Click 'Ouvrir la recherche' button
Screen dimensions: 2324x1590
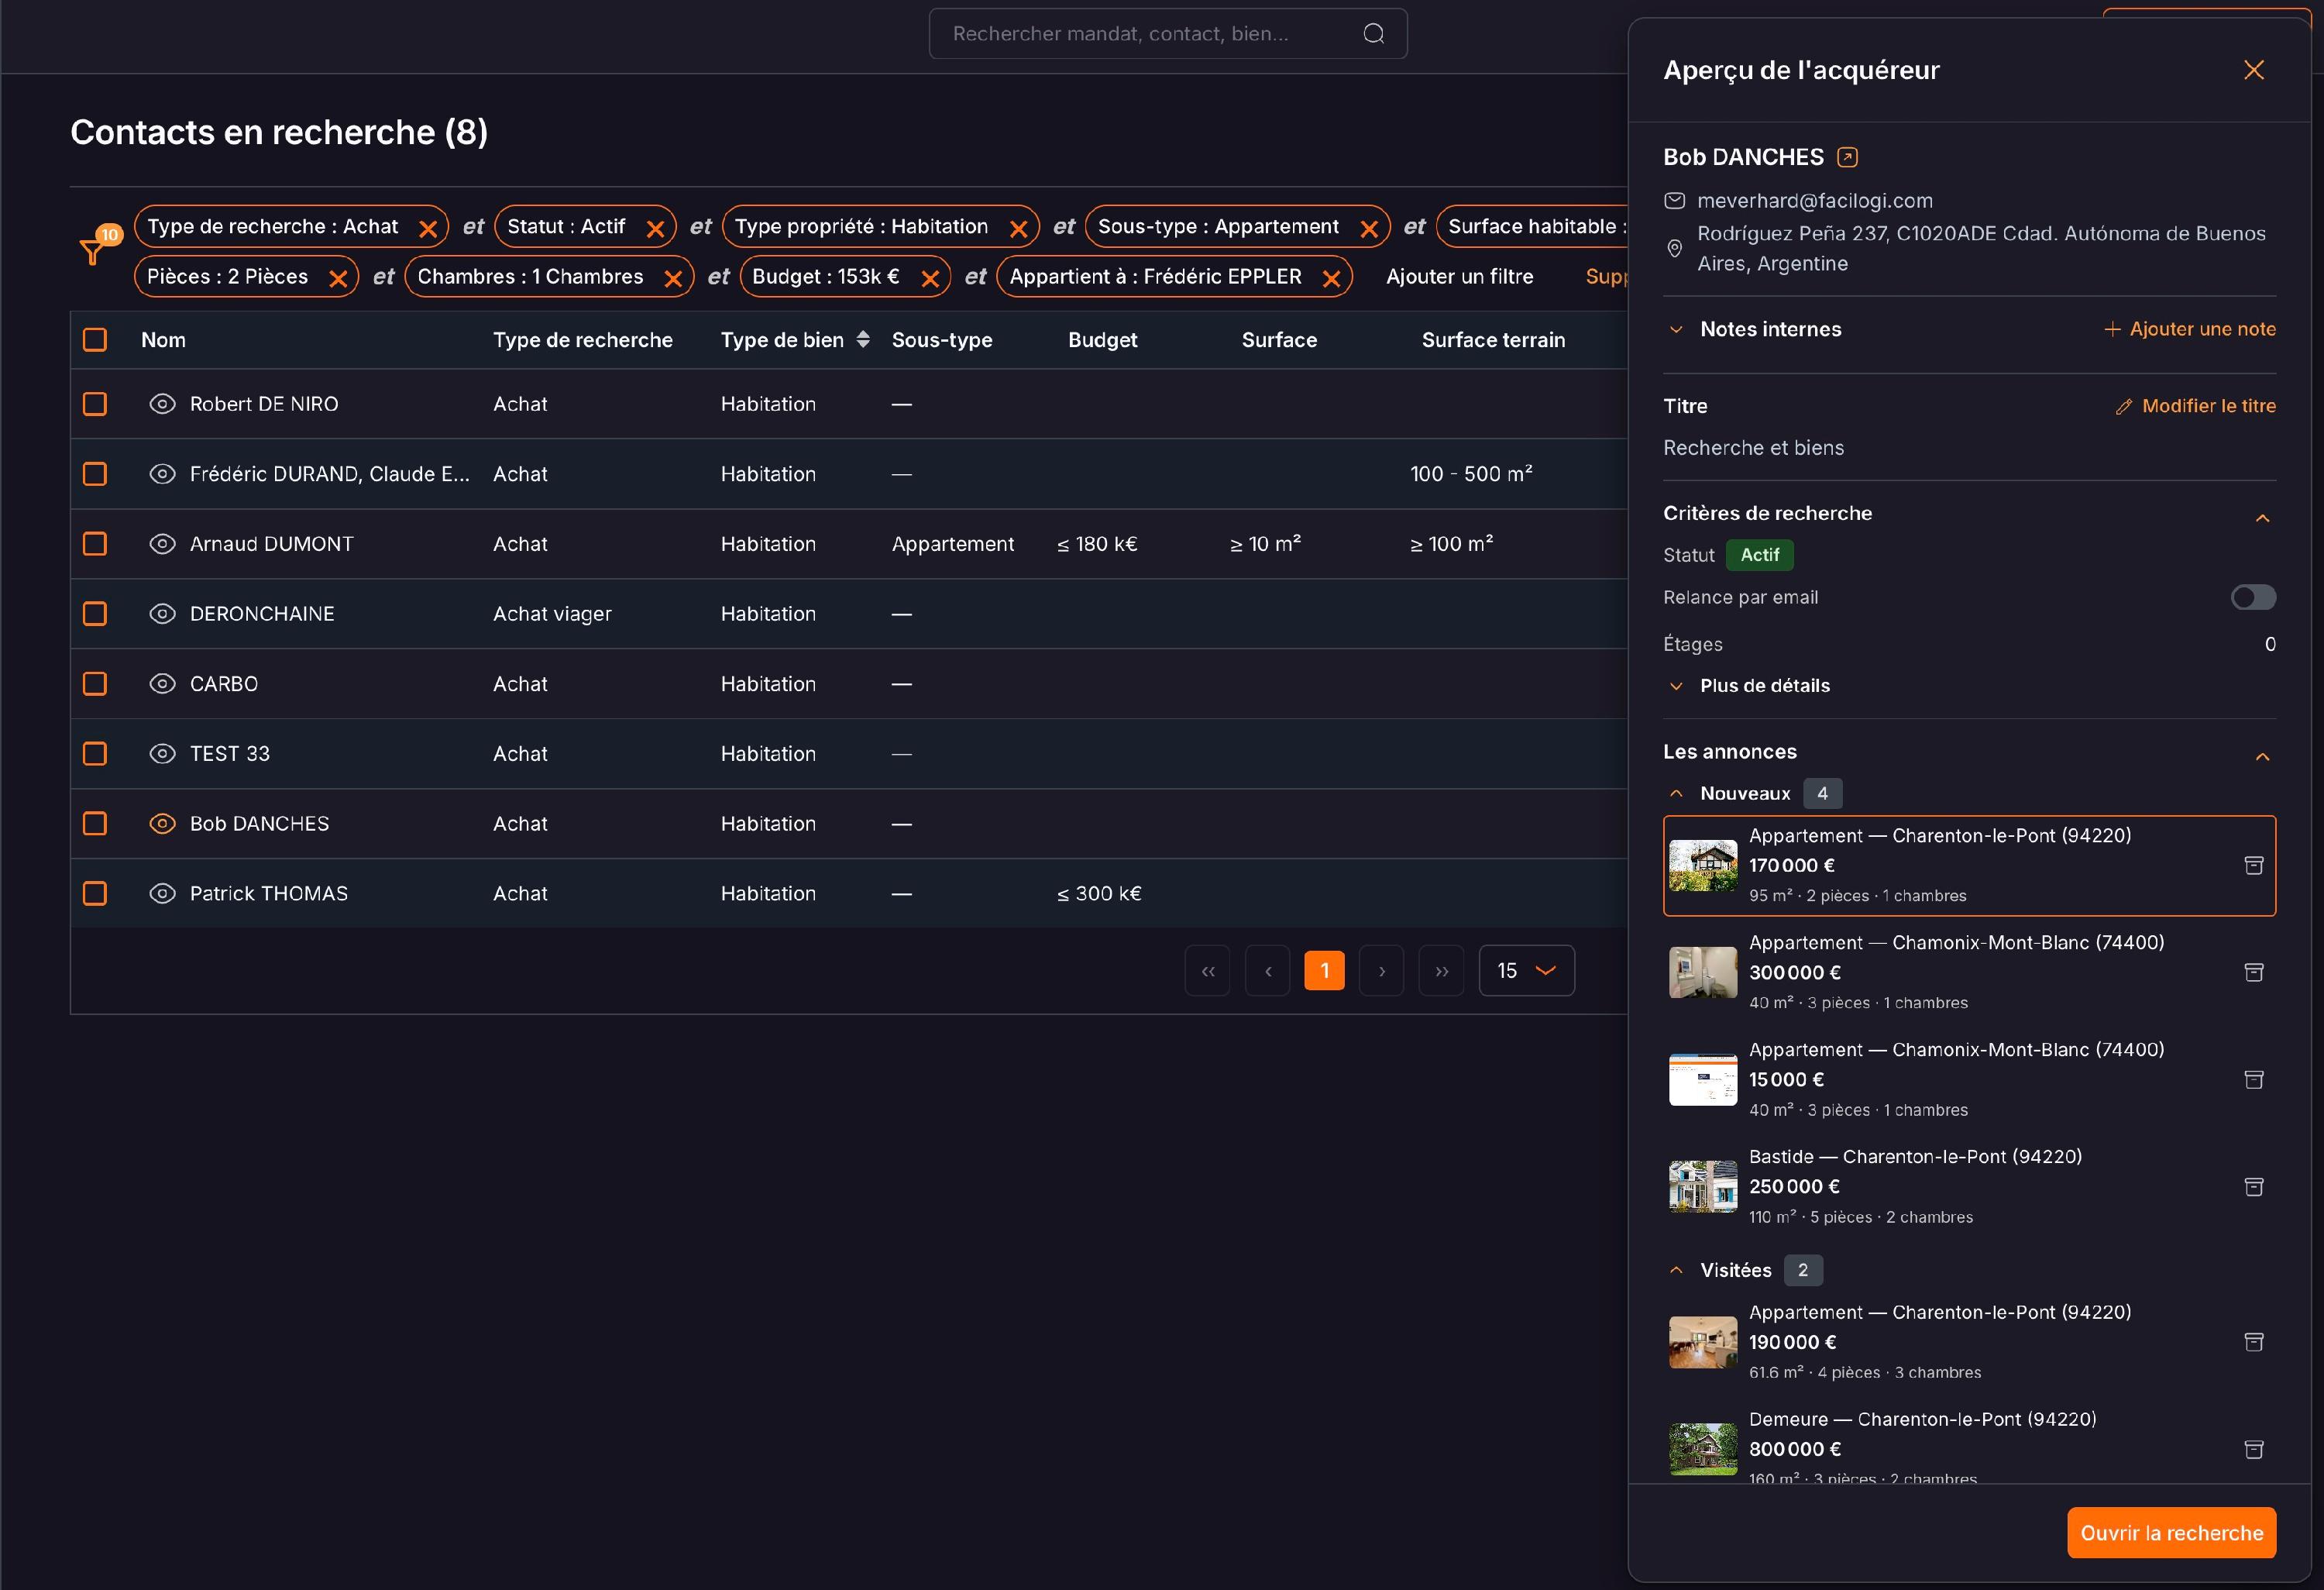(2171, 1532)
